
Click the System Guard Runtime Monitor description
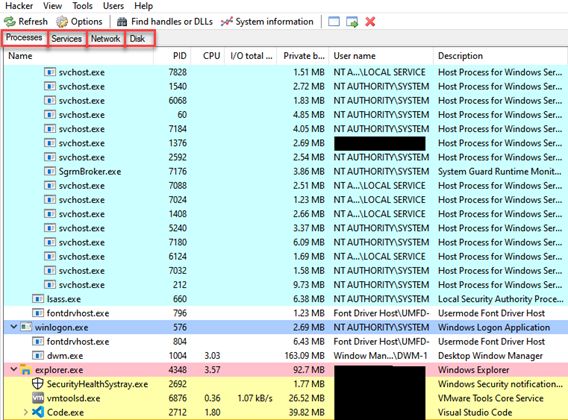point(500,171)
